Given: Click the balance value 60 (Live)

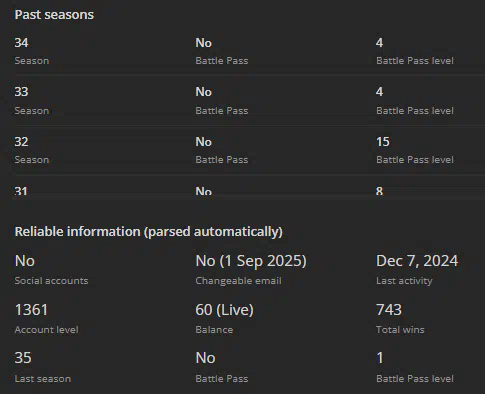Looking at the screenshot, I should tap(225, 310).
